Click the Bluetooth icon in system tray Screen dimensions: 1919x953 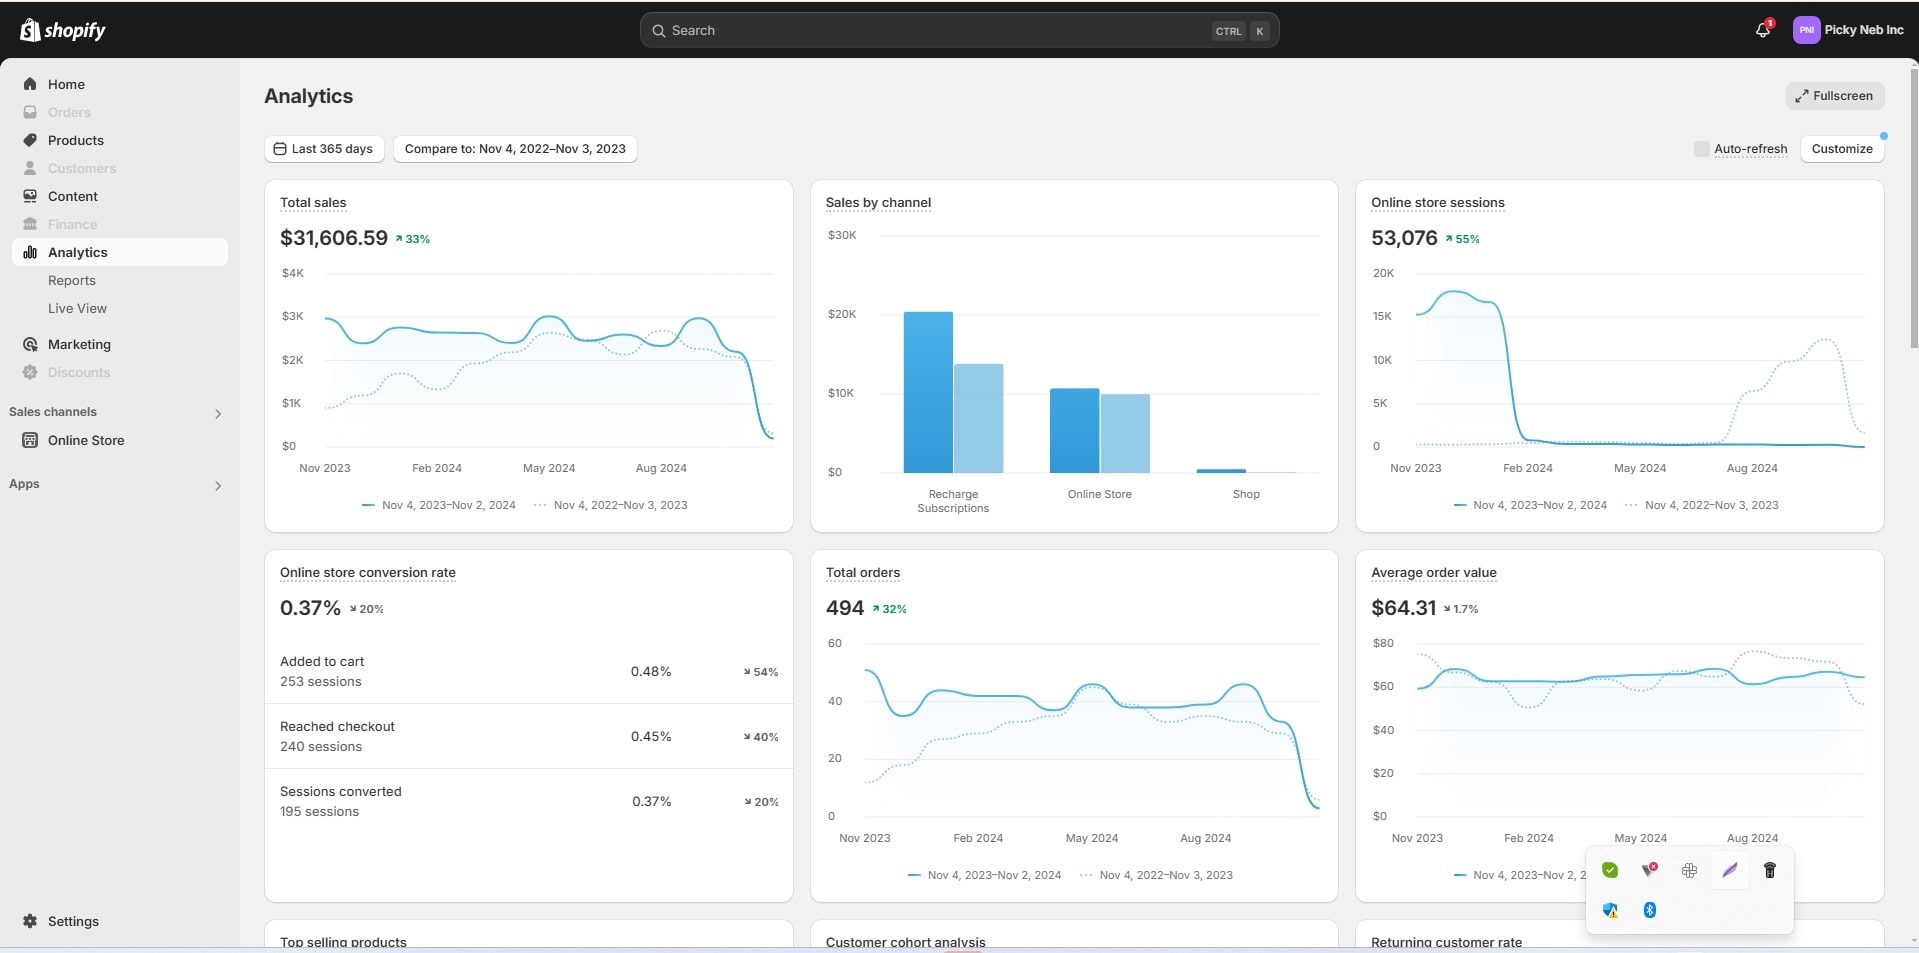click(1650, 910)
